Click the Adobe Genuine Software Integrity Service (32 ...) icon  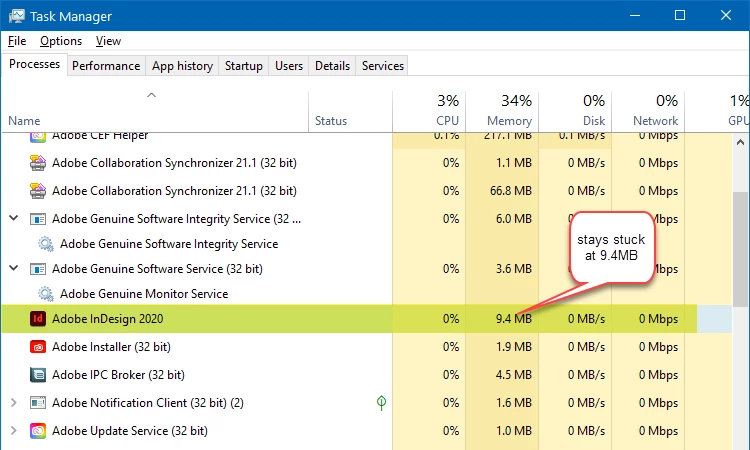[x=38, y=219]
